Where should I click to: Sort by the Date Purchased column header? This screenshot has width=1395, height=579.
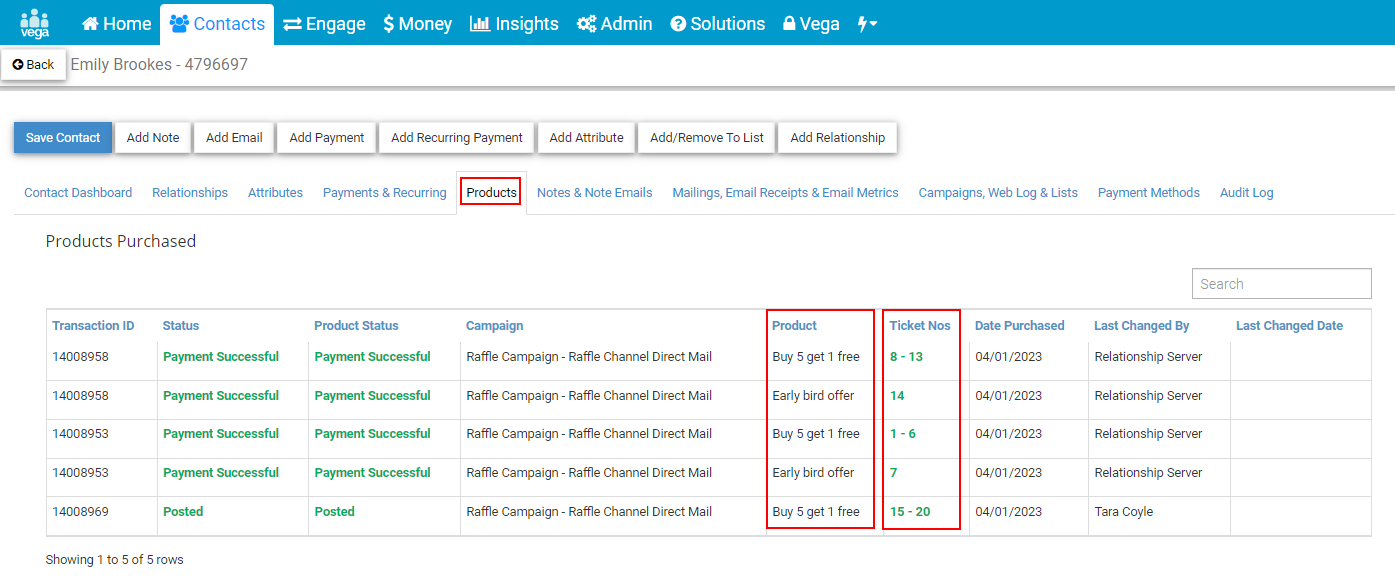[1020, 326]
